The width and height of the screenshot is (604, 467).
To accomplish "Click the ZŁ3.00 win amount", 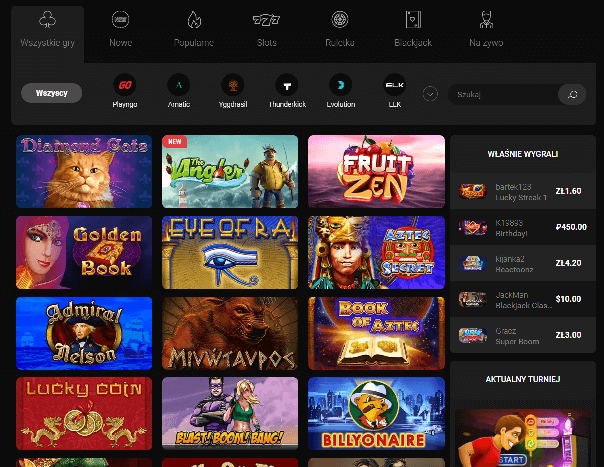I will 568,335.
